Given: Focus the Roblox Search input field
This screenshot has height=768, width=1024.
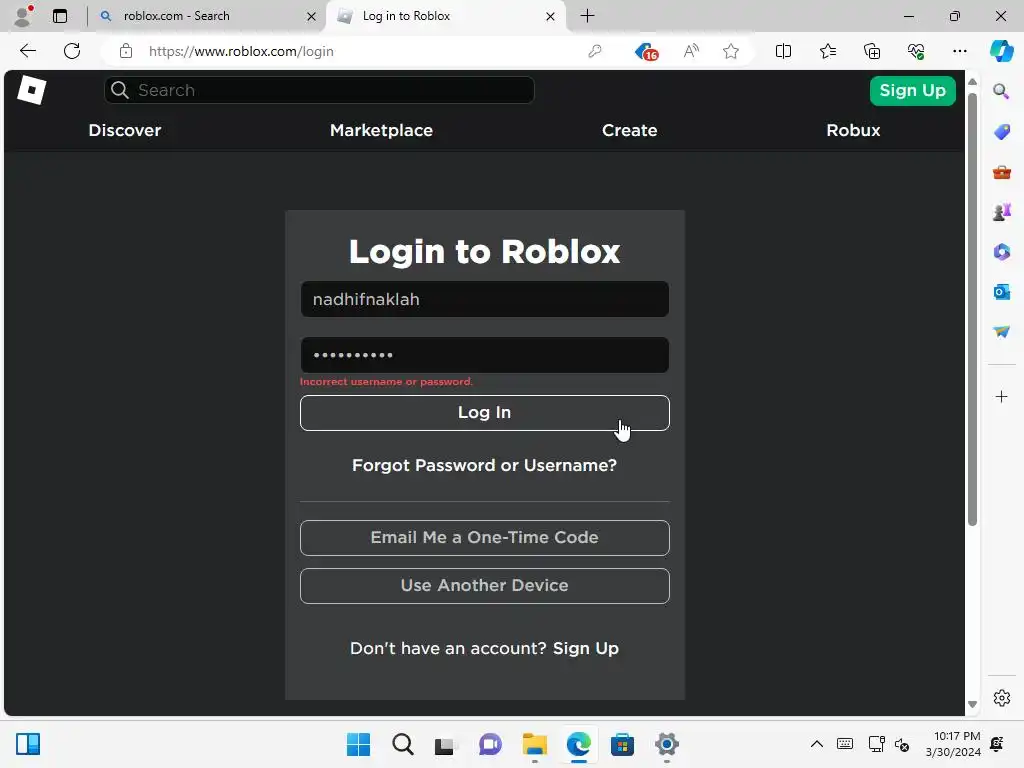Looking at the screenshot, I should tap(319, 90).
